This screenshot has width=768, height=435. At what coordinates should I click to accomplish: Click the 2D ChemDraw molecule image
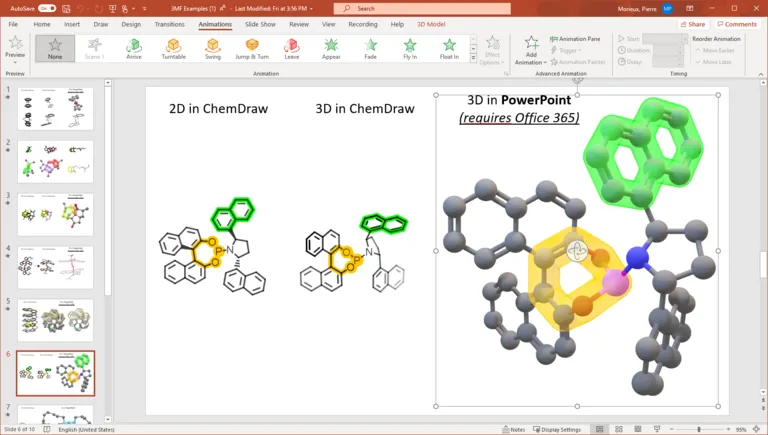click(212, 246)
